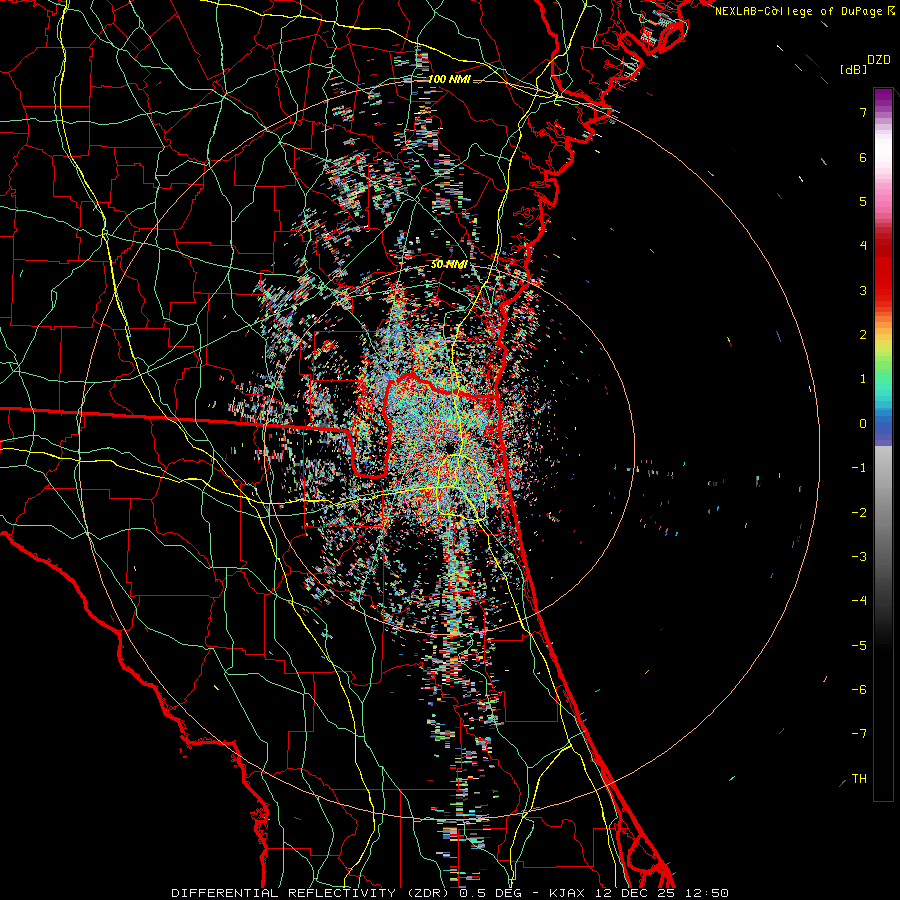This screenshot has width=900, height=900.
Task: Click the -4 value on the scale
Action: tap(859, 601)
